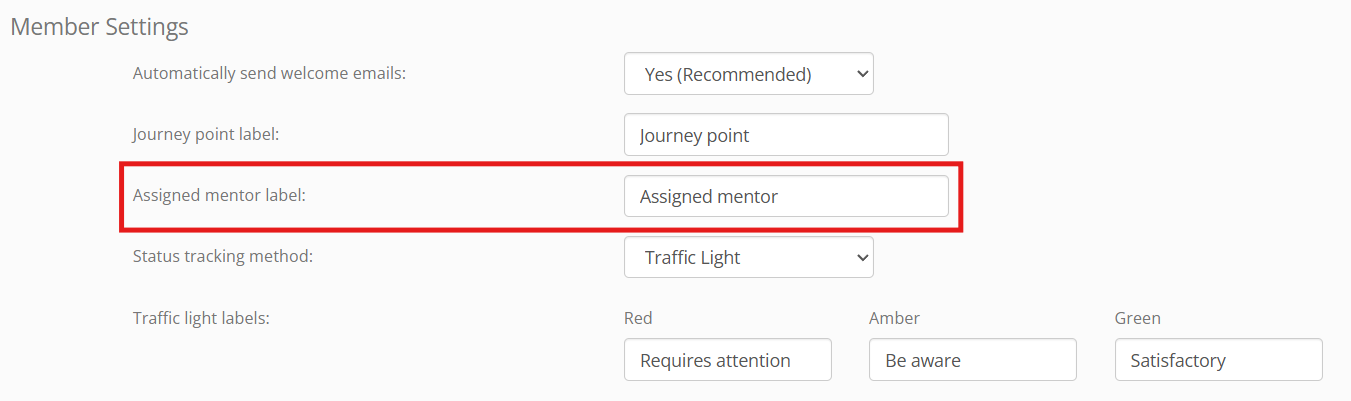Click the 'Journey point label:' text
This screenshot has width=1351, height=401.
click(x=205, y=134)
